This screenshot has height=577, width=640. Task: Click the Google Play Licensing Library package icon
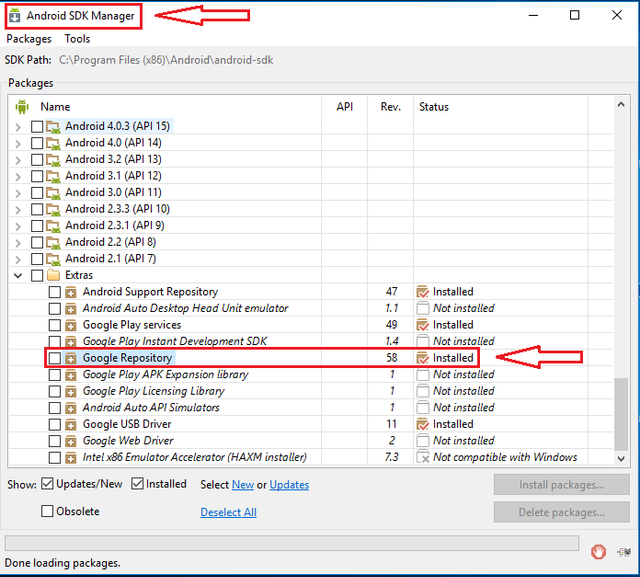click(x=71, y=391)
